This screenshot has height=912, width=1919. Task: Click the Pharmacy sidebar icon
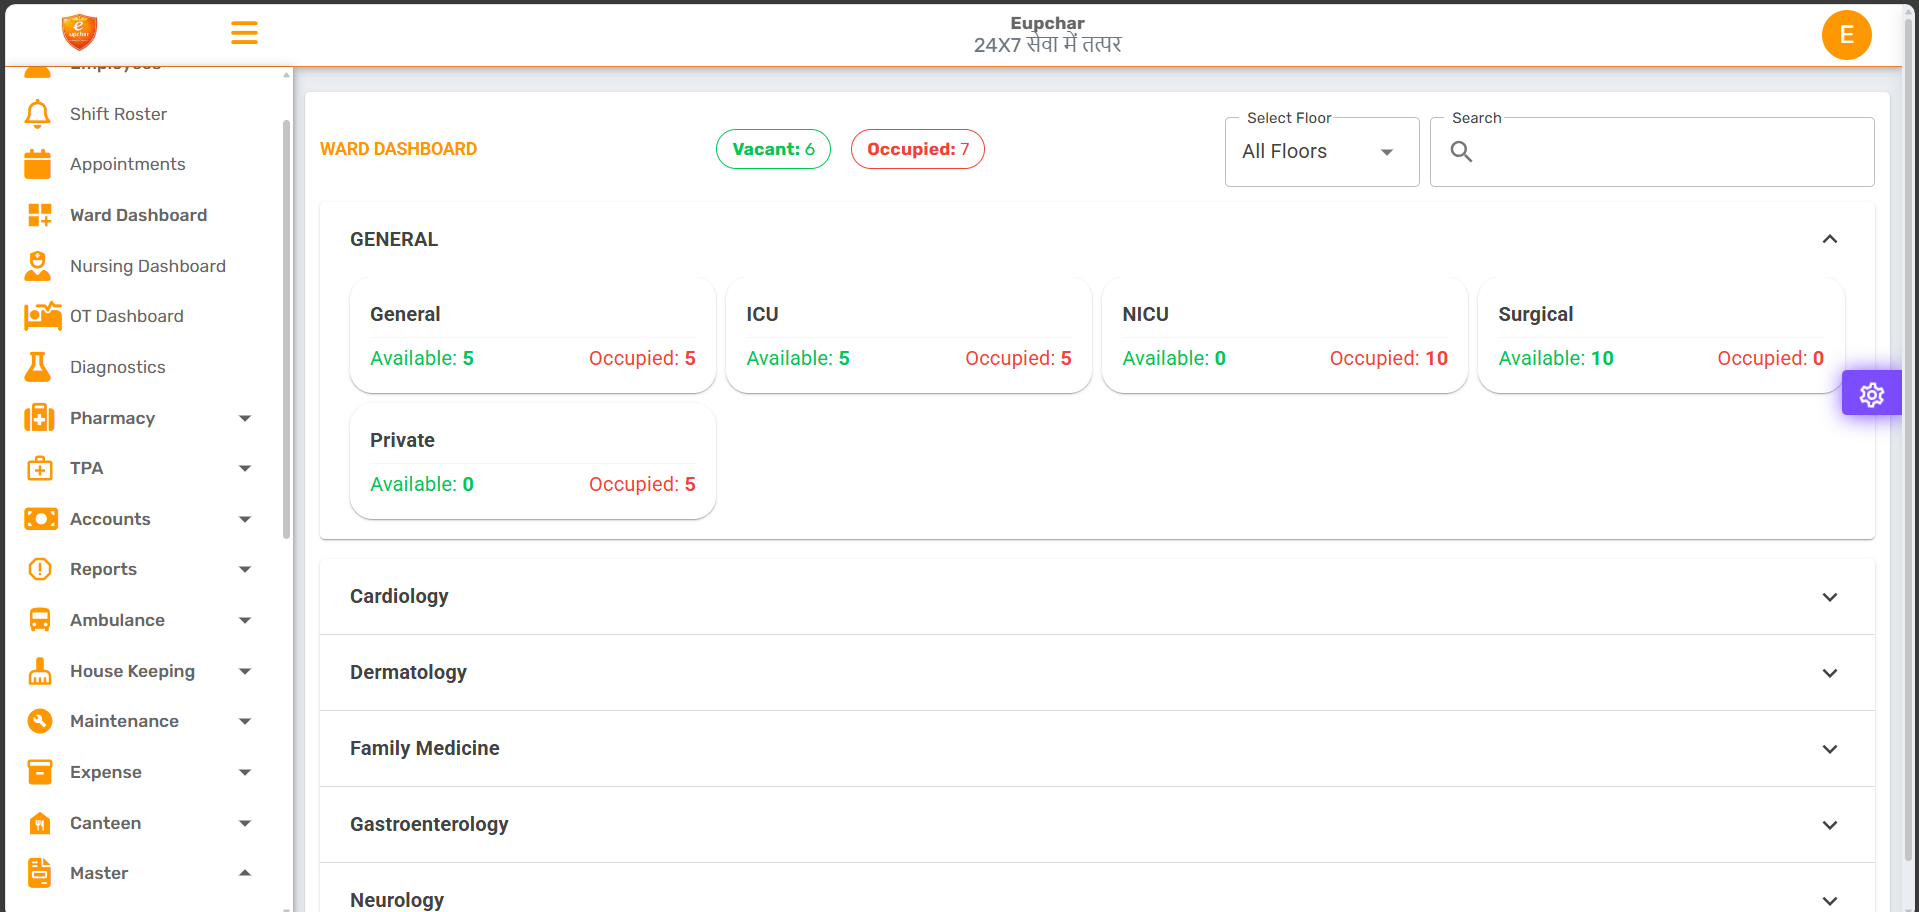[39, 418]
